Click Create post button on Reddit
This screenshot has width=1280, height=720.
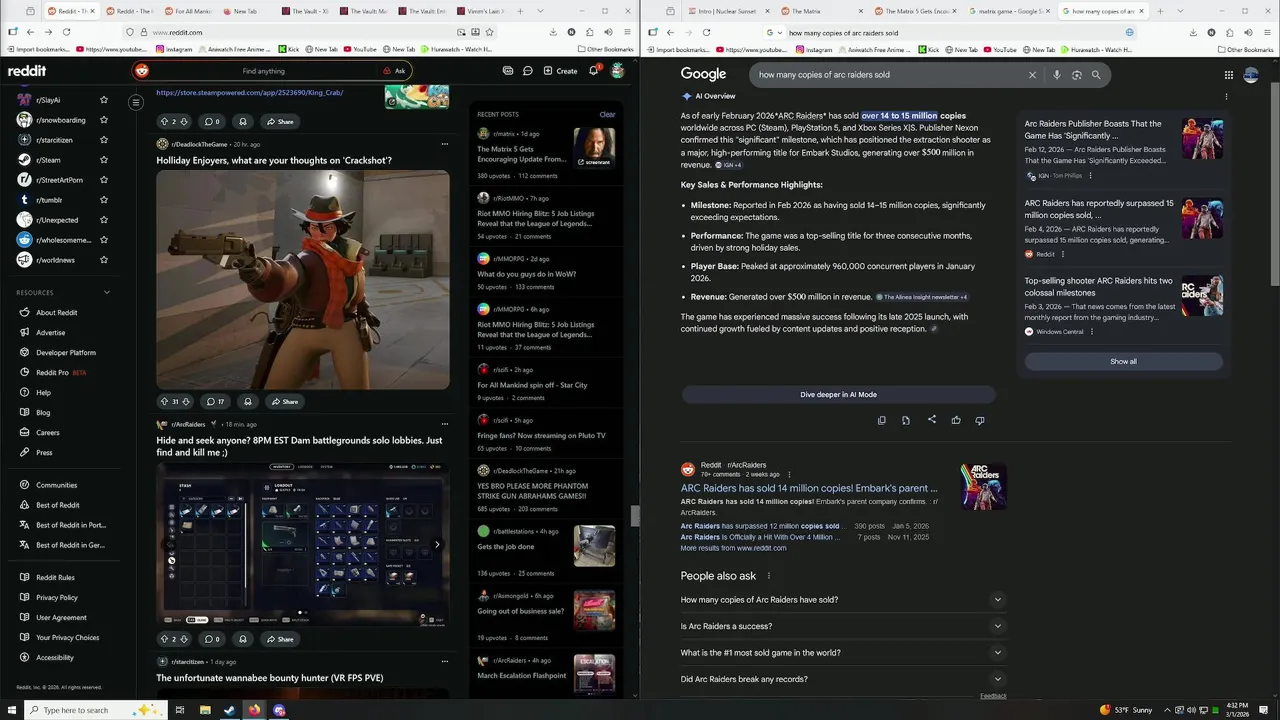pyautogui.click(x=560, y=71)
